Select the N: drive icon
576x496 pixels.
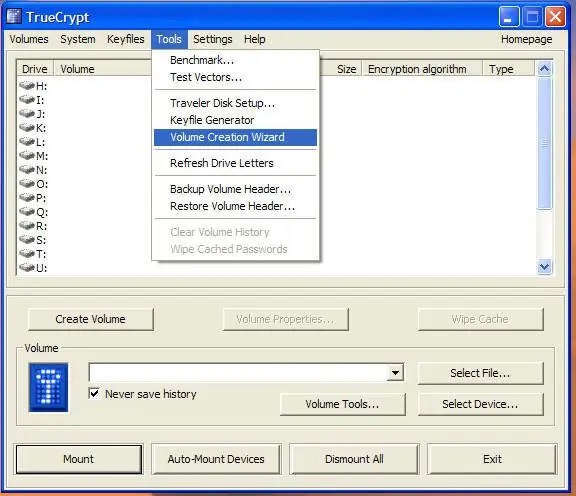click(27, 170)
